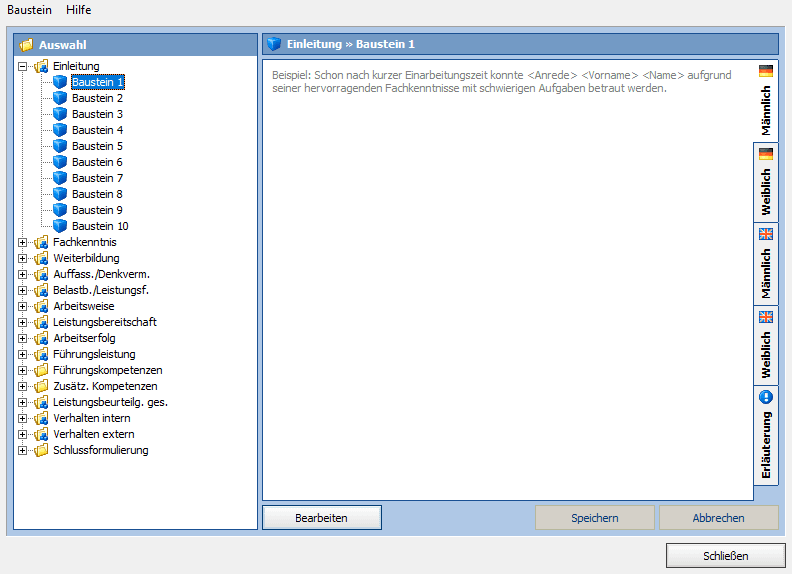
Task: Click the Arbeitserfolg folder icon
Action: pos(41,338)
